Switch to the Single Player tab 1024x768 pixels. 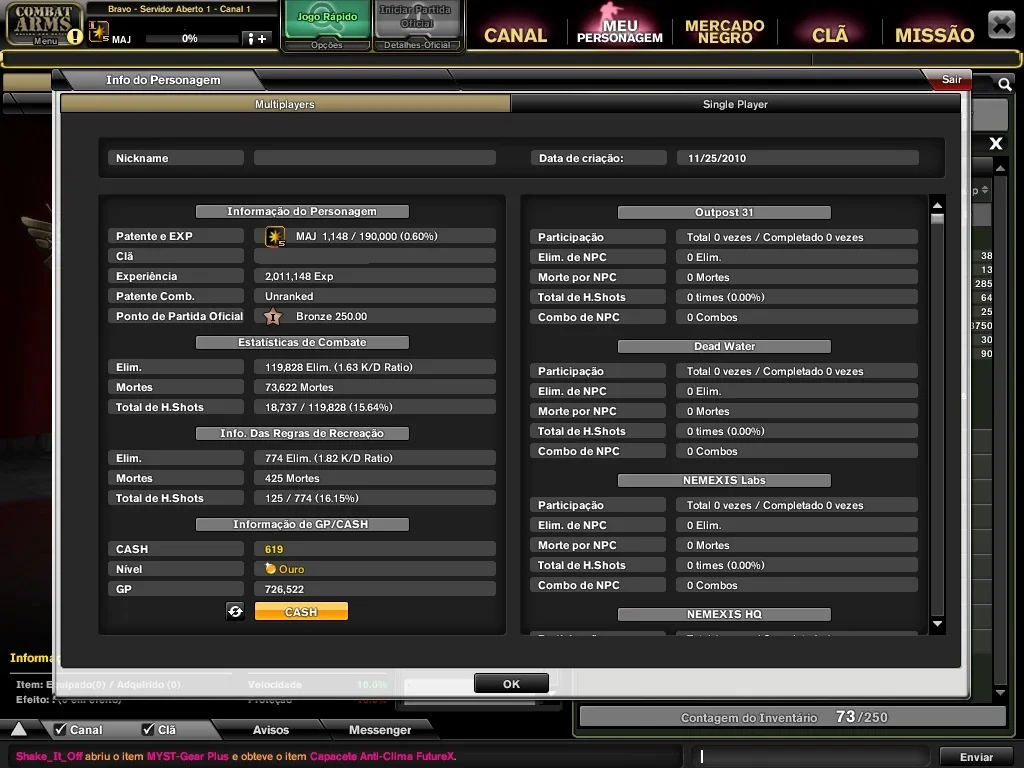tap(735, 104)
